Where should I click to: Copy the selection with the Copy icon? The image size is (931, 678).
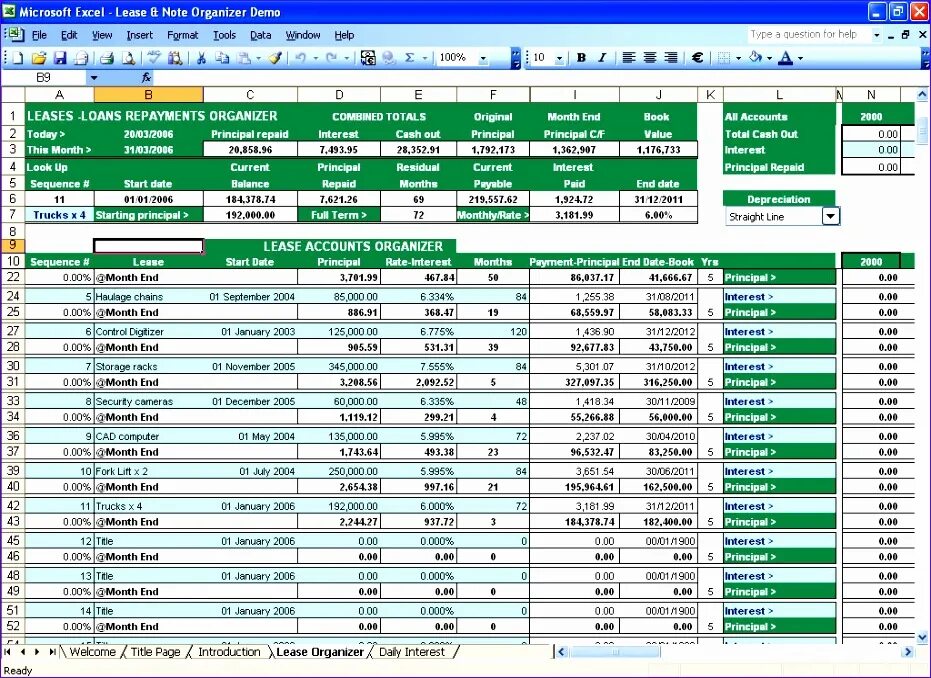click(x=222, y=58)
